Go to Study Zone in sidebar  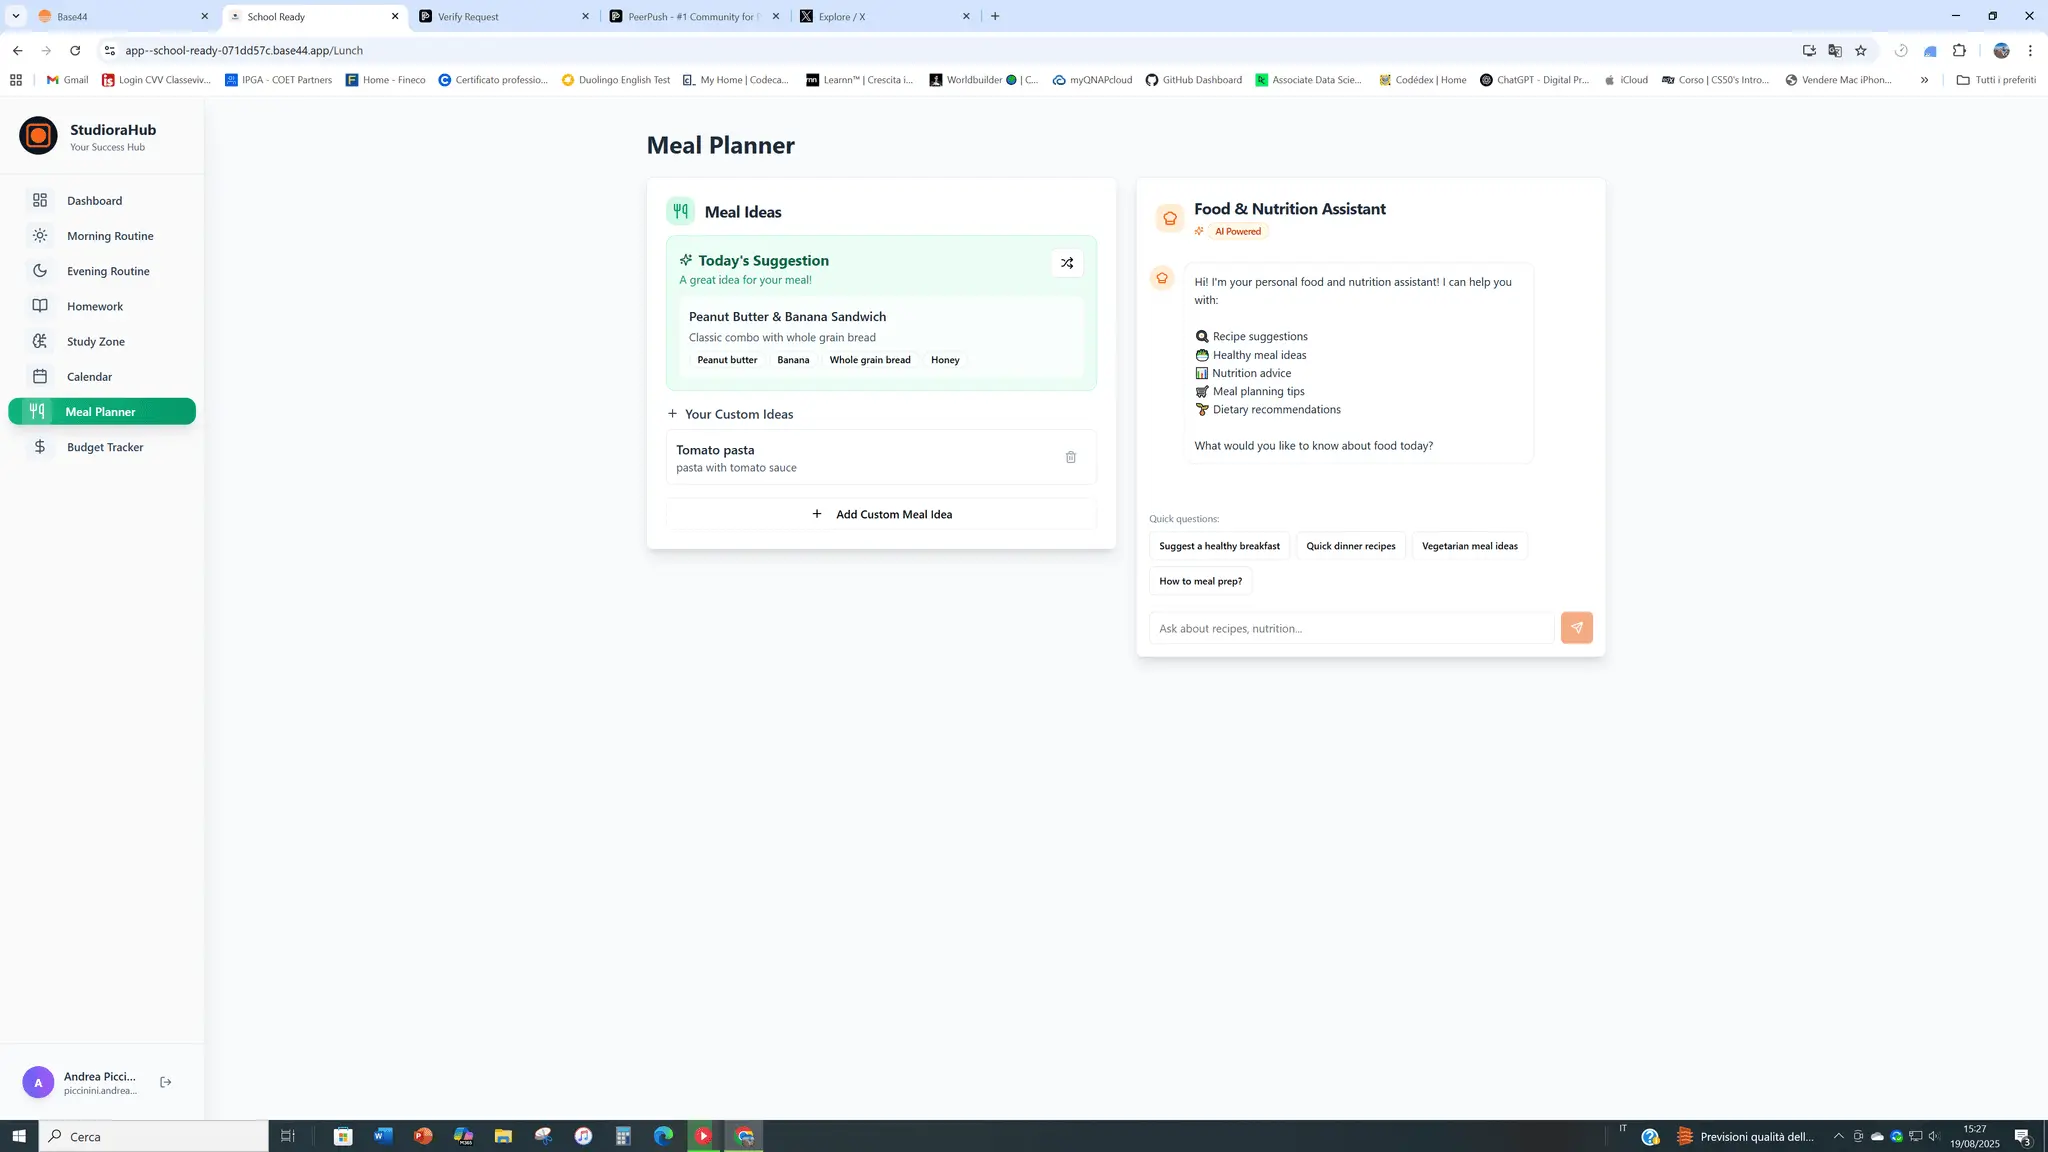pyautogui.click(x=102, y=341)
